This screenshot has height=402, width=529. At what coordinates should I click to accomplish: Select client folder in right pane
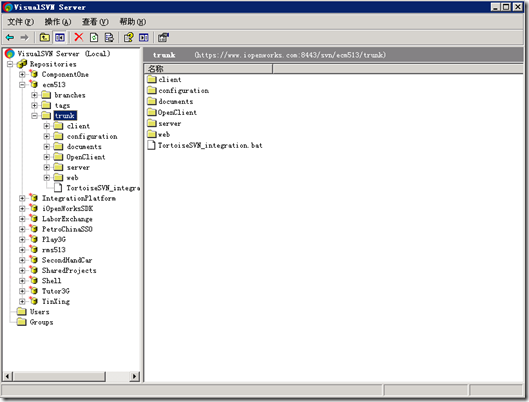tap(170, 80)
